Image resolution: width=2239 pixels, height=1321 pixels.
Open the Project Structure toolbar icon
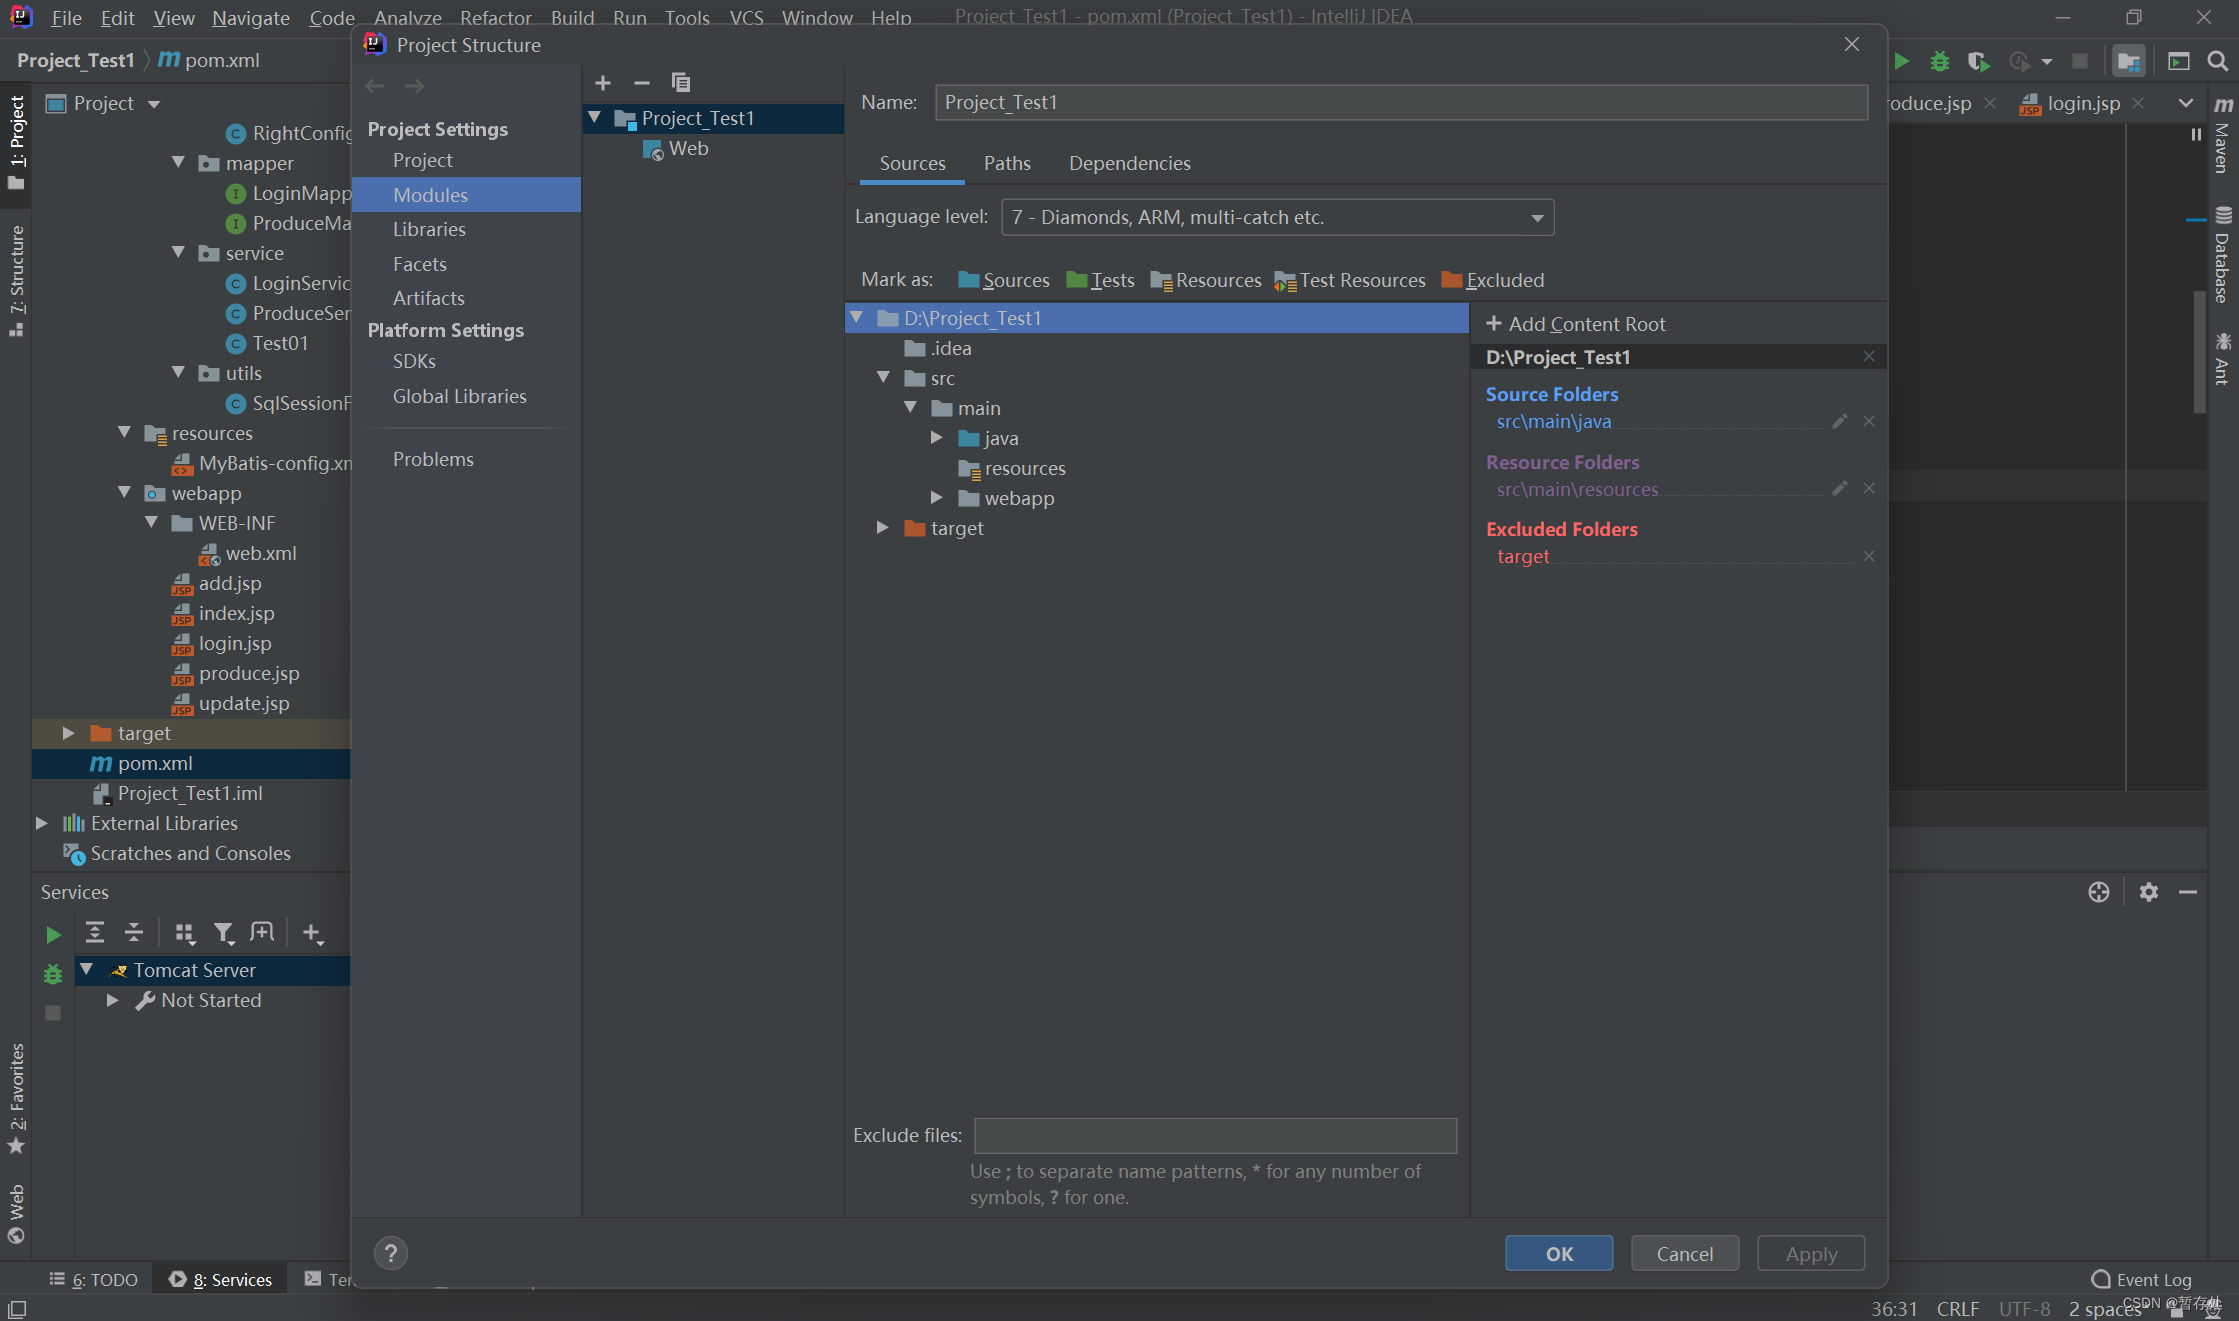coord(2129,61)
